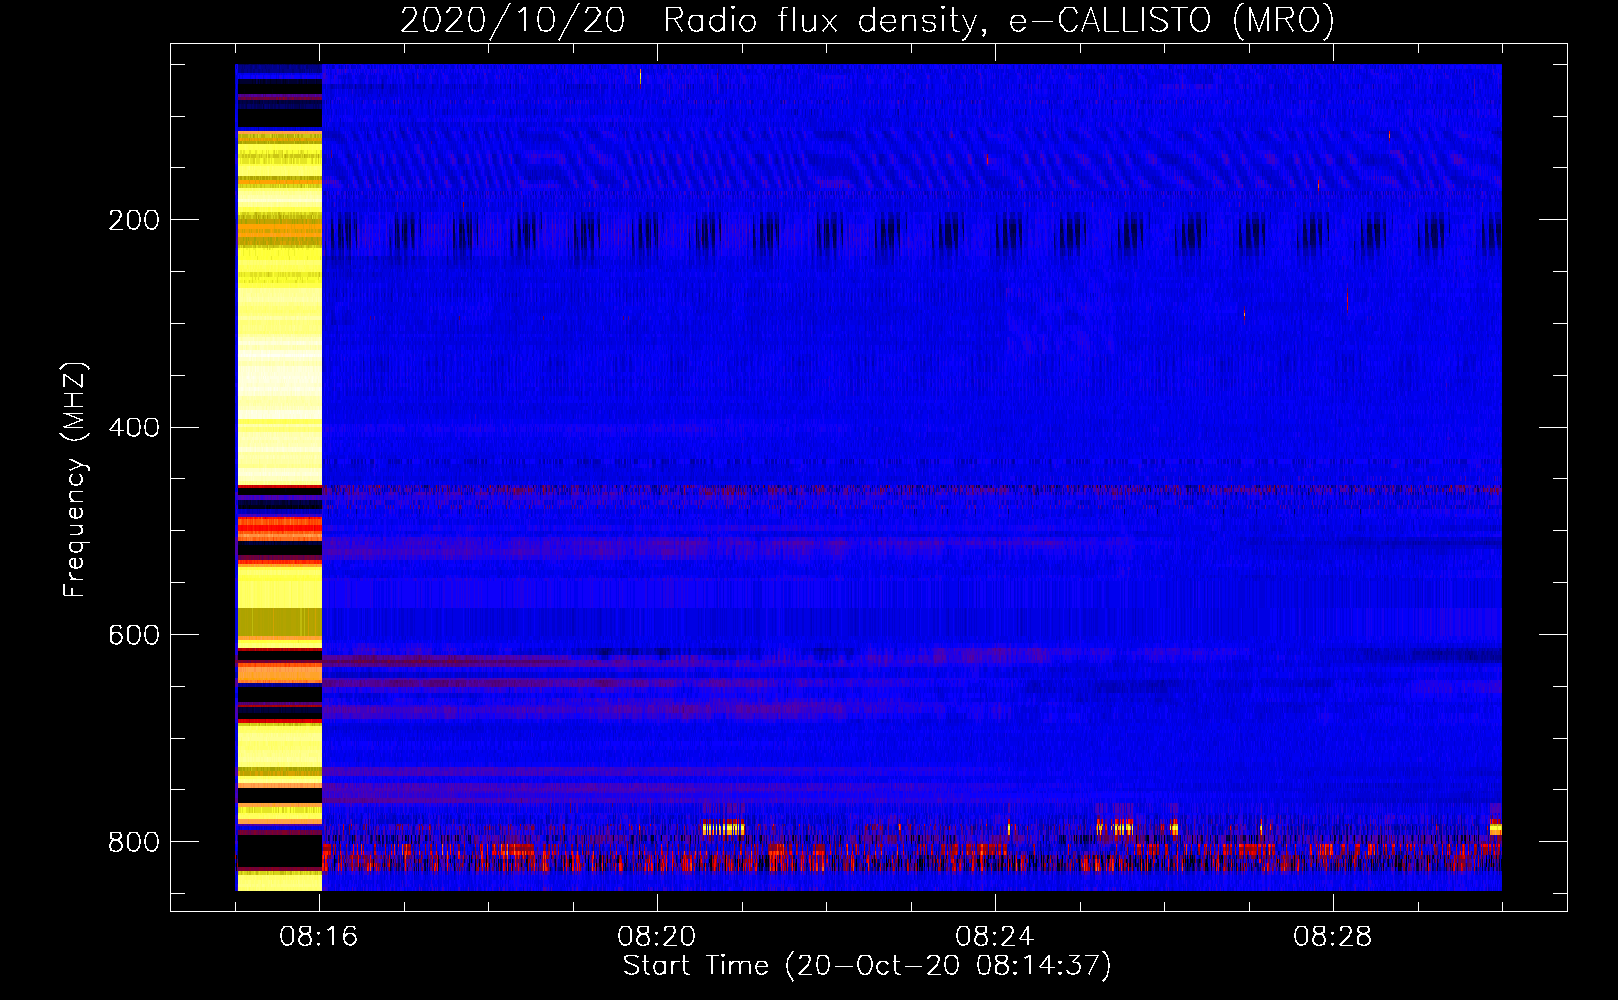The height and width of the screenshot is (1000, 1618).
Task: Click the 'Frequency (MHZ)' axis label
Action: pos(75,480)
